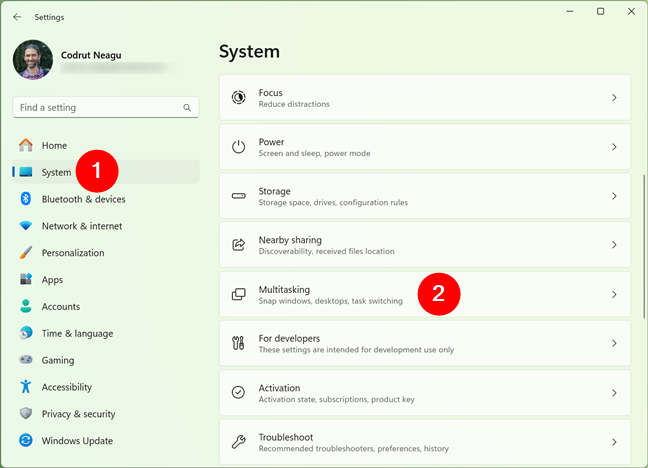Open Apps settings
The image size is (648, 468).
[x=106, y=279]
